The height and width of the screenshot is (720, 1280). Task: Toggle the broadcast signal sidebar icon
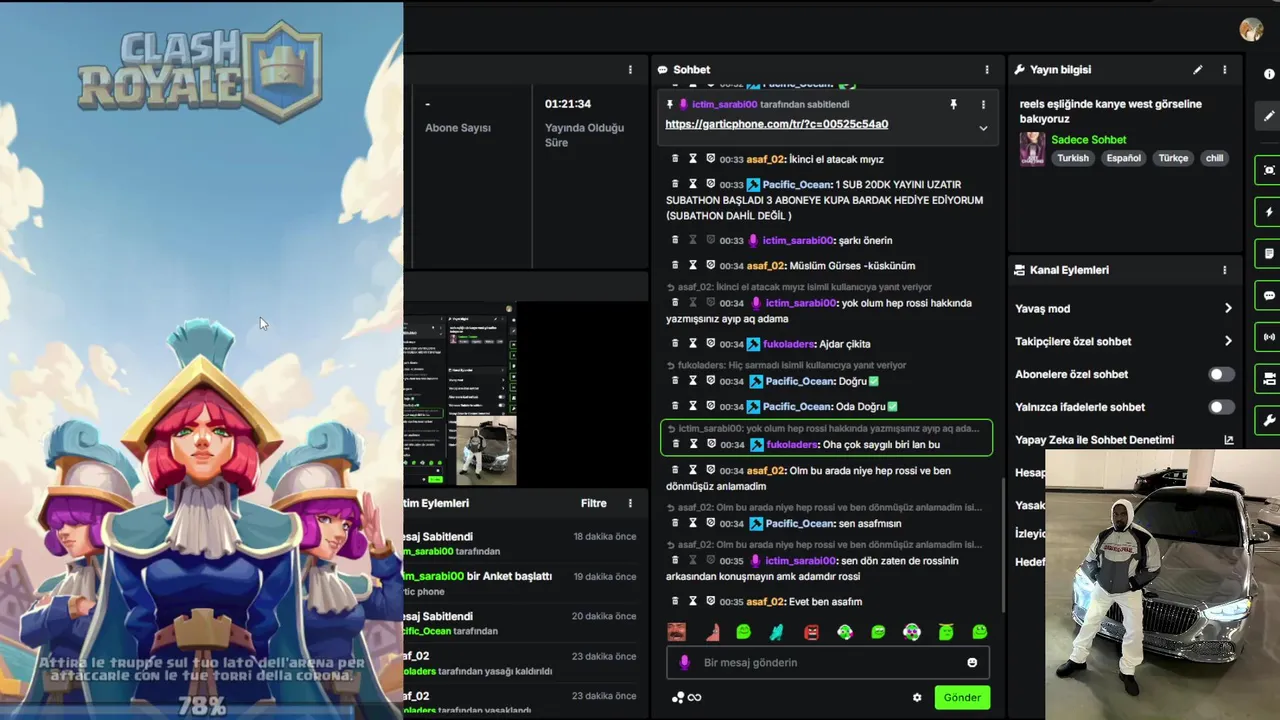1269,337
